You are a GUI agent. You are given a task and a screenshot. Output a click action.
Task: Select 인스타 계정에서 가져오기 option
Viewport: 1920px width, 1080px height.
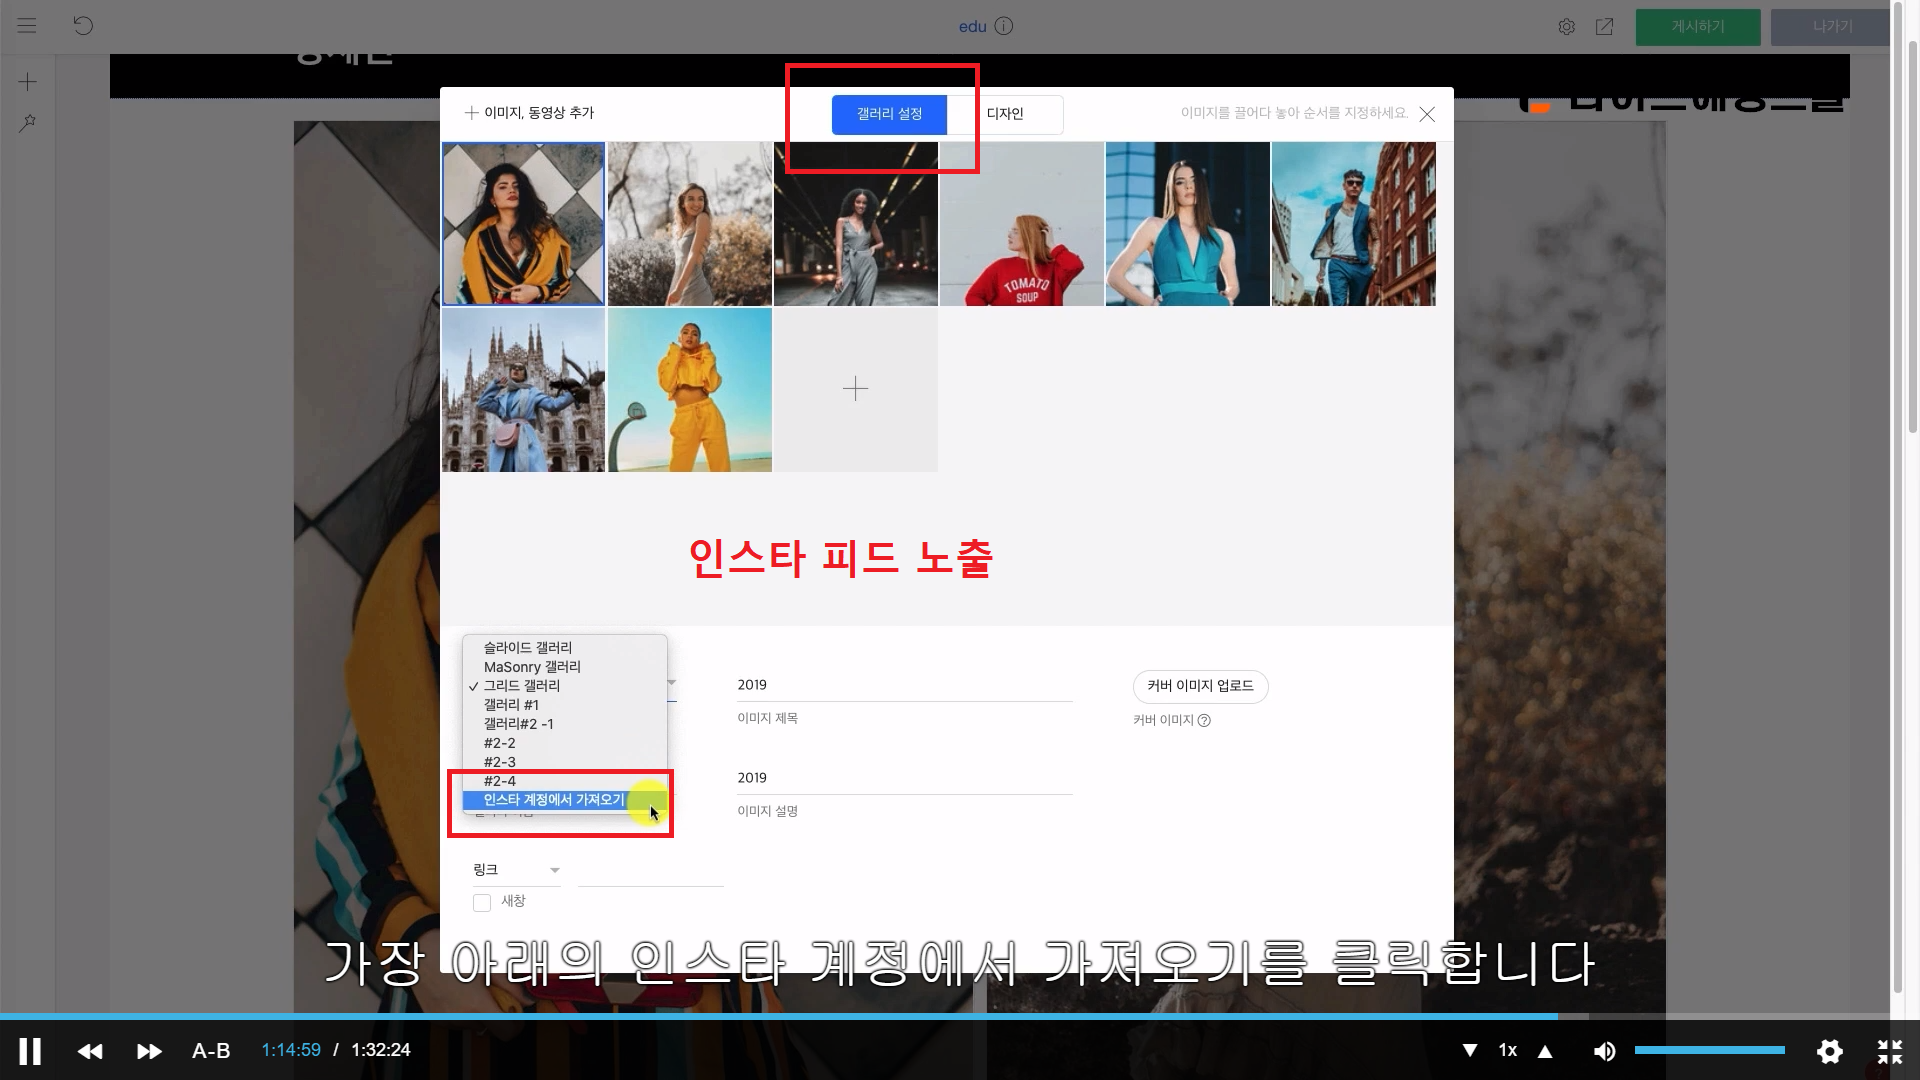pos(554,800)
